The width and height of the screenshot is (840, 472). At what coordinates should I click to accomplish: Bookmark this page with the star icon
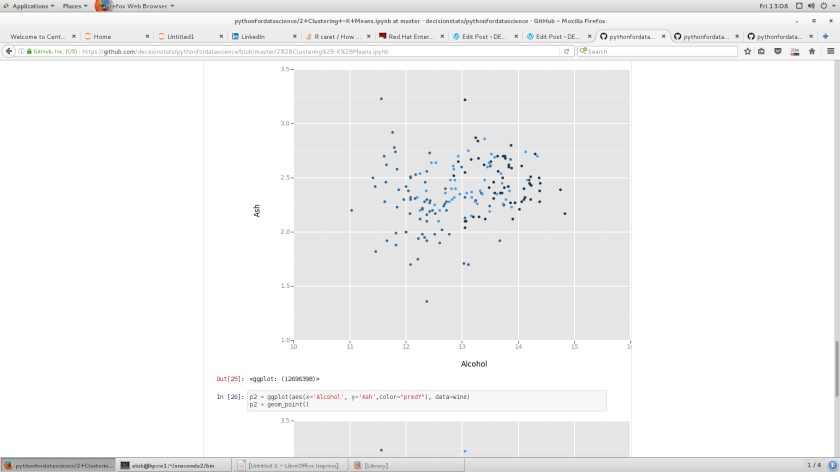tap(747, 51)
